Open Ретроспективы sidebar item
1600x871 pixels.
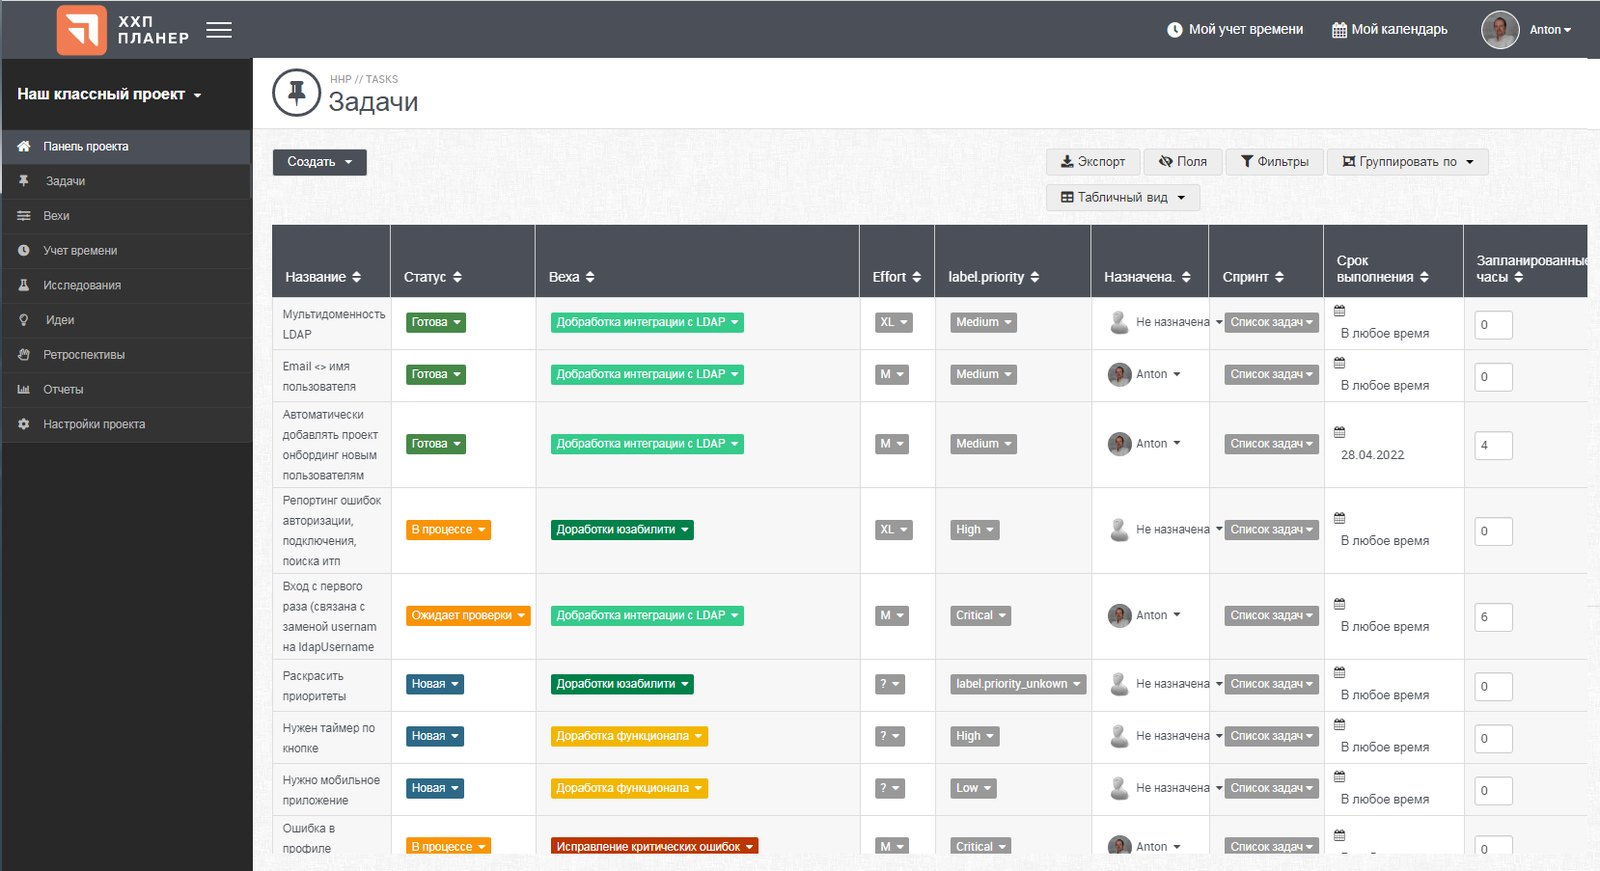coord(126,355)
